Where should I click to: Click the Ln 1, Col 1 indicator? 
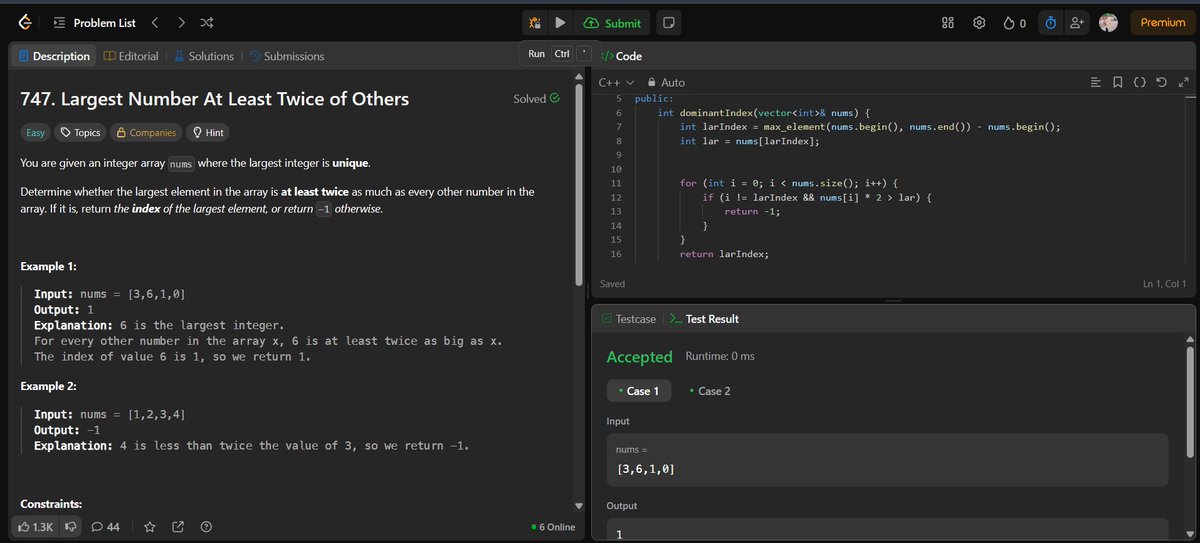click(x=1164, y=285)
